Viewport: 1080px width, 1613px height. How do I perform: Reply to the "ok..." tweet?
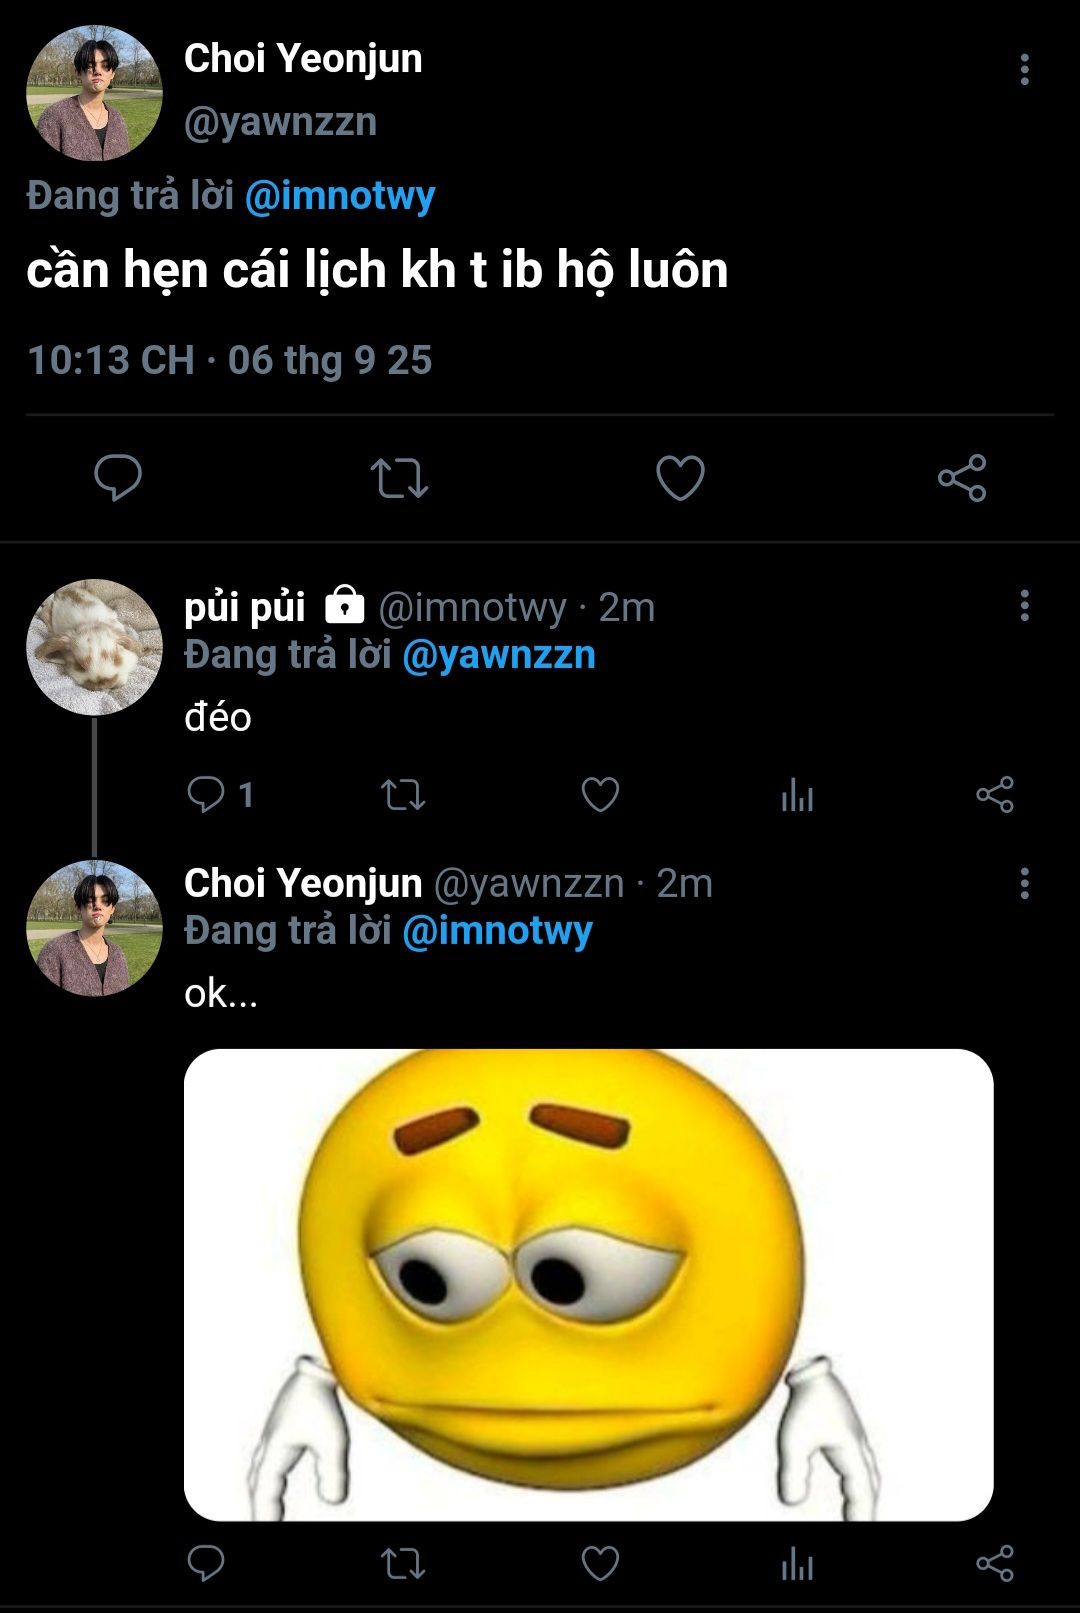point(206,1563)
